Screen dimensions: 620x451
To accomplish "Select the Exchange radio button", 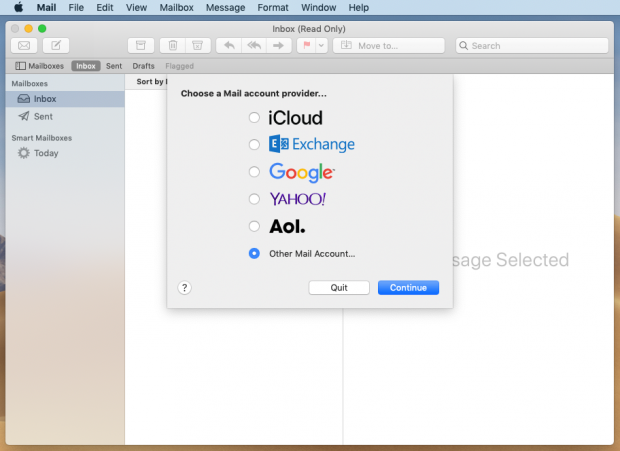I will point(254,144).
